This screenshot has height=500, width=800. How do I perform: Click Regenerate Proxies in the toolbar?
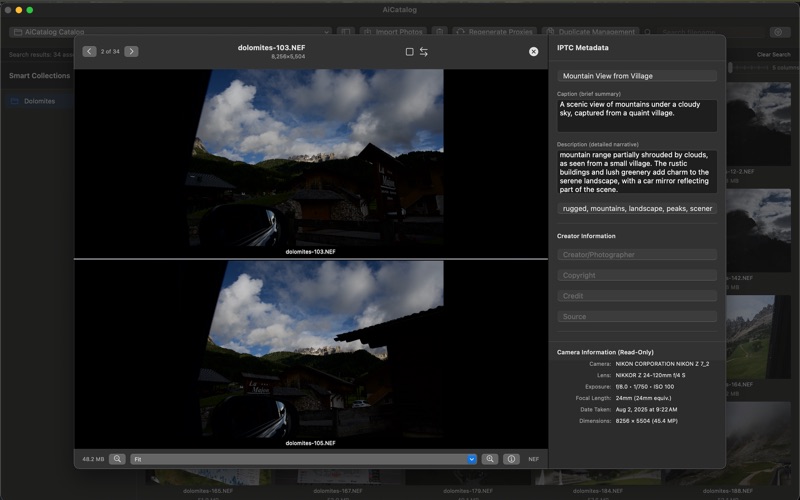494,32
